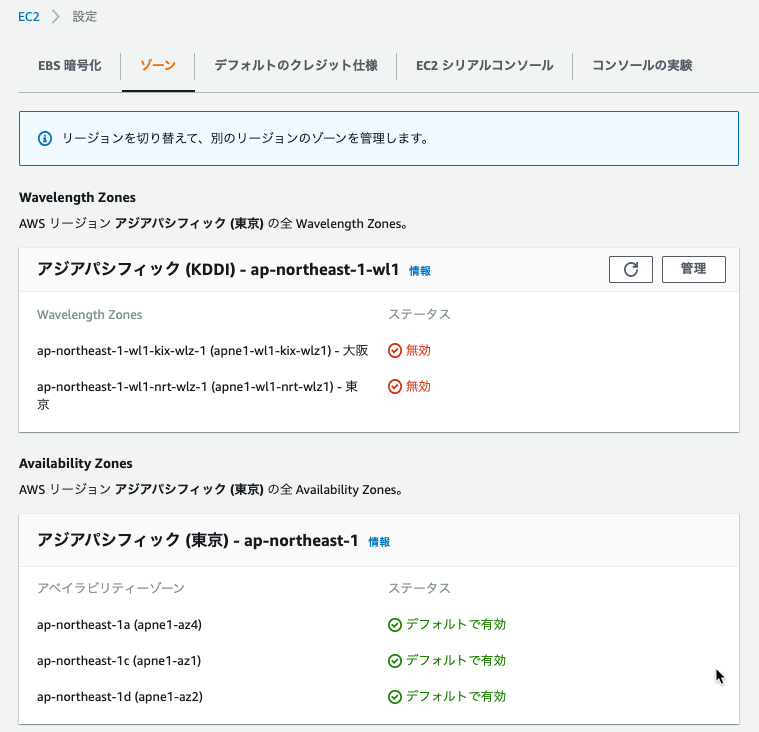759x732 pixels.
Task: Click the refresh icon button
Action: tap(630, 269)
